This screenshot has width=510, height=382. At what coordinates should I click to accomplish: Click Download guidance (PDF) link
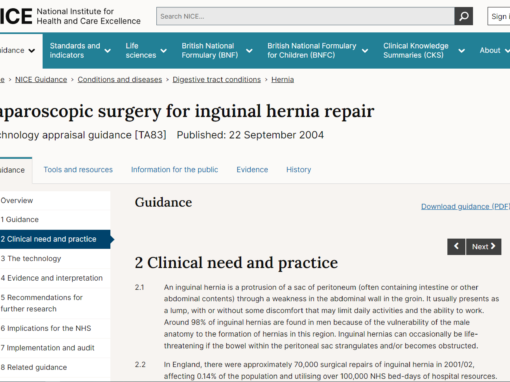465,207
